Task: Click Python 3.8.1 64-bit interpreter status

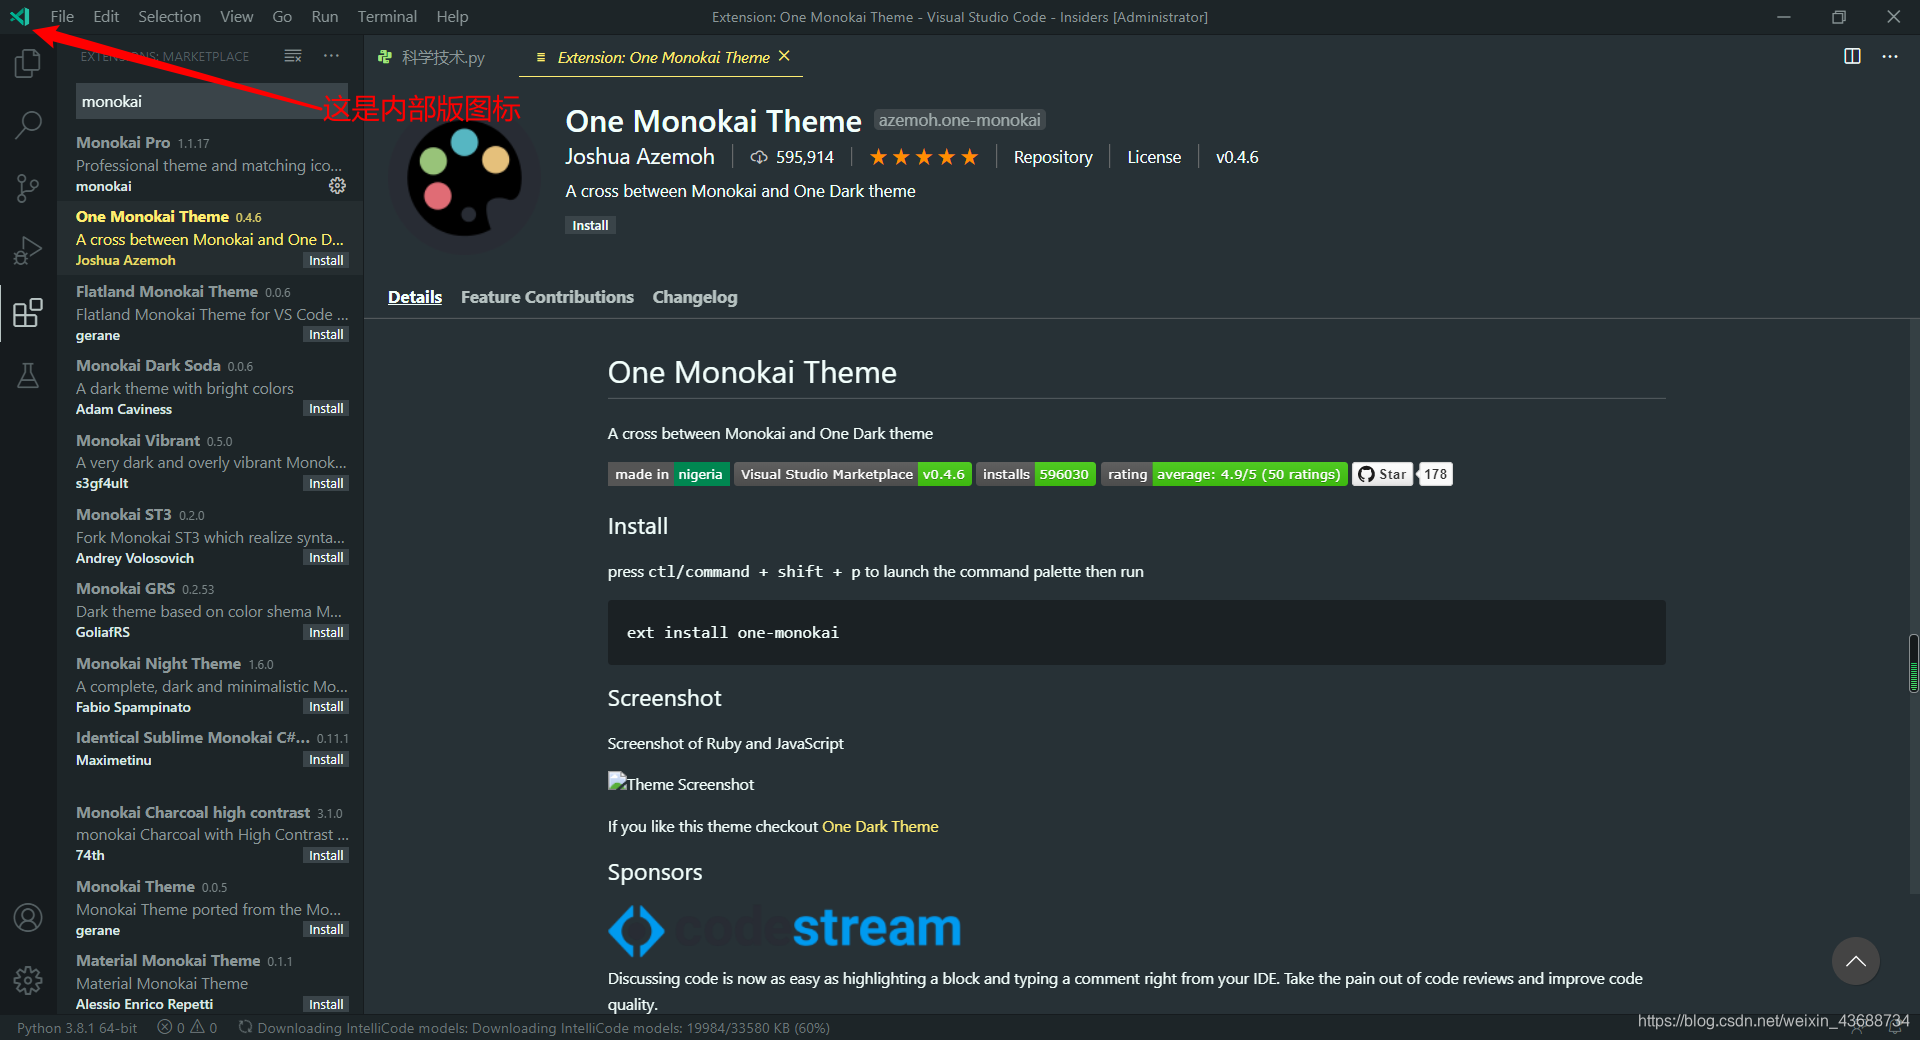Action: [x=77, y=1027]
